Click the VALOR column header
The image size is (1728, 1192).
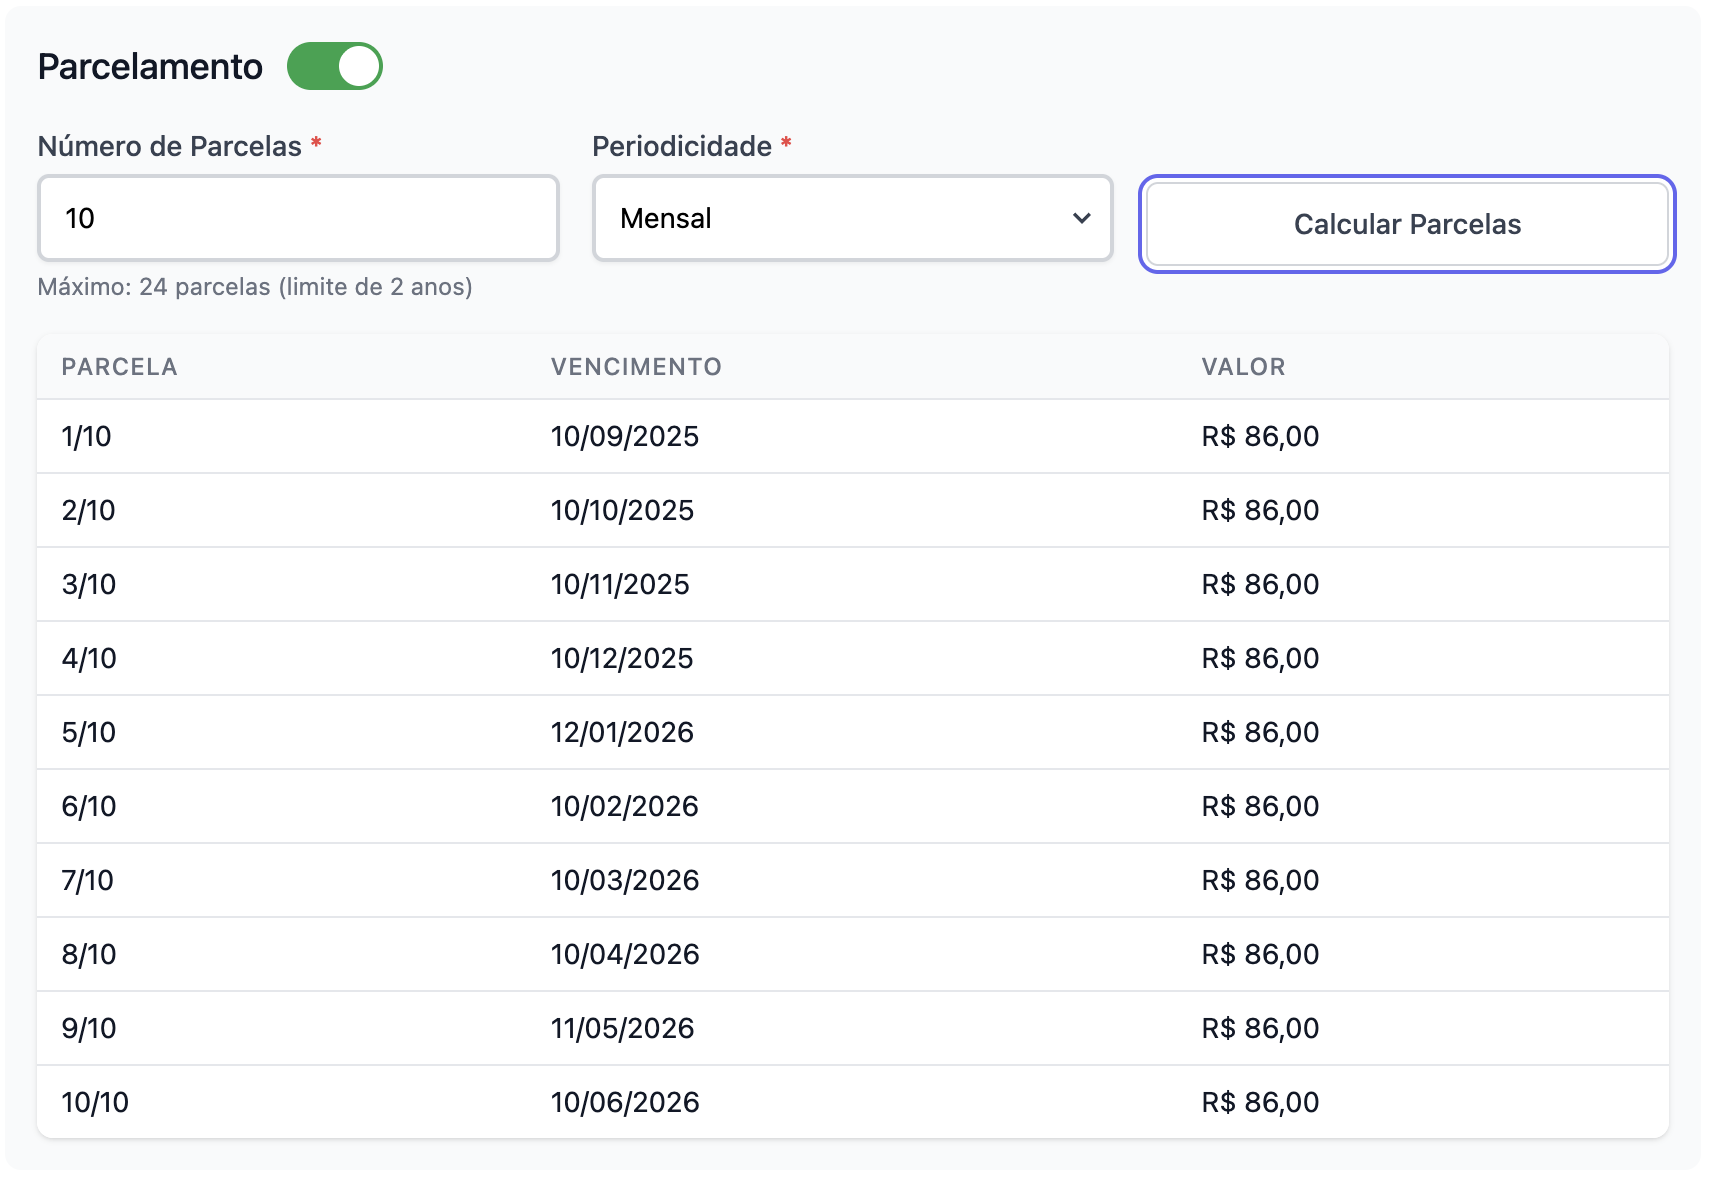coord(1243,367)
